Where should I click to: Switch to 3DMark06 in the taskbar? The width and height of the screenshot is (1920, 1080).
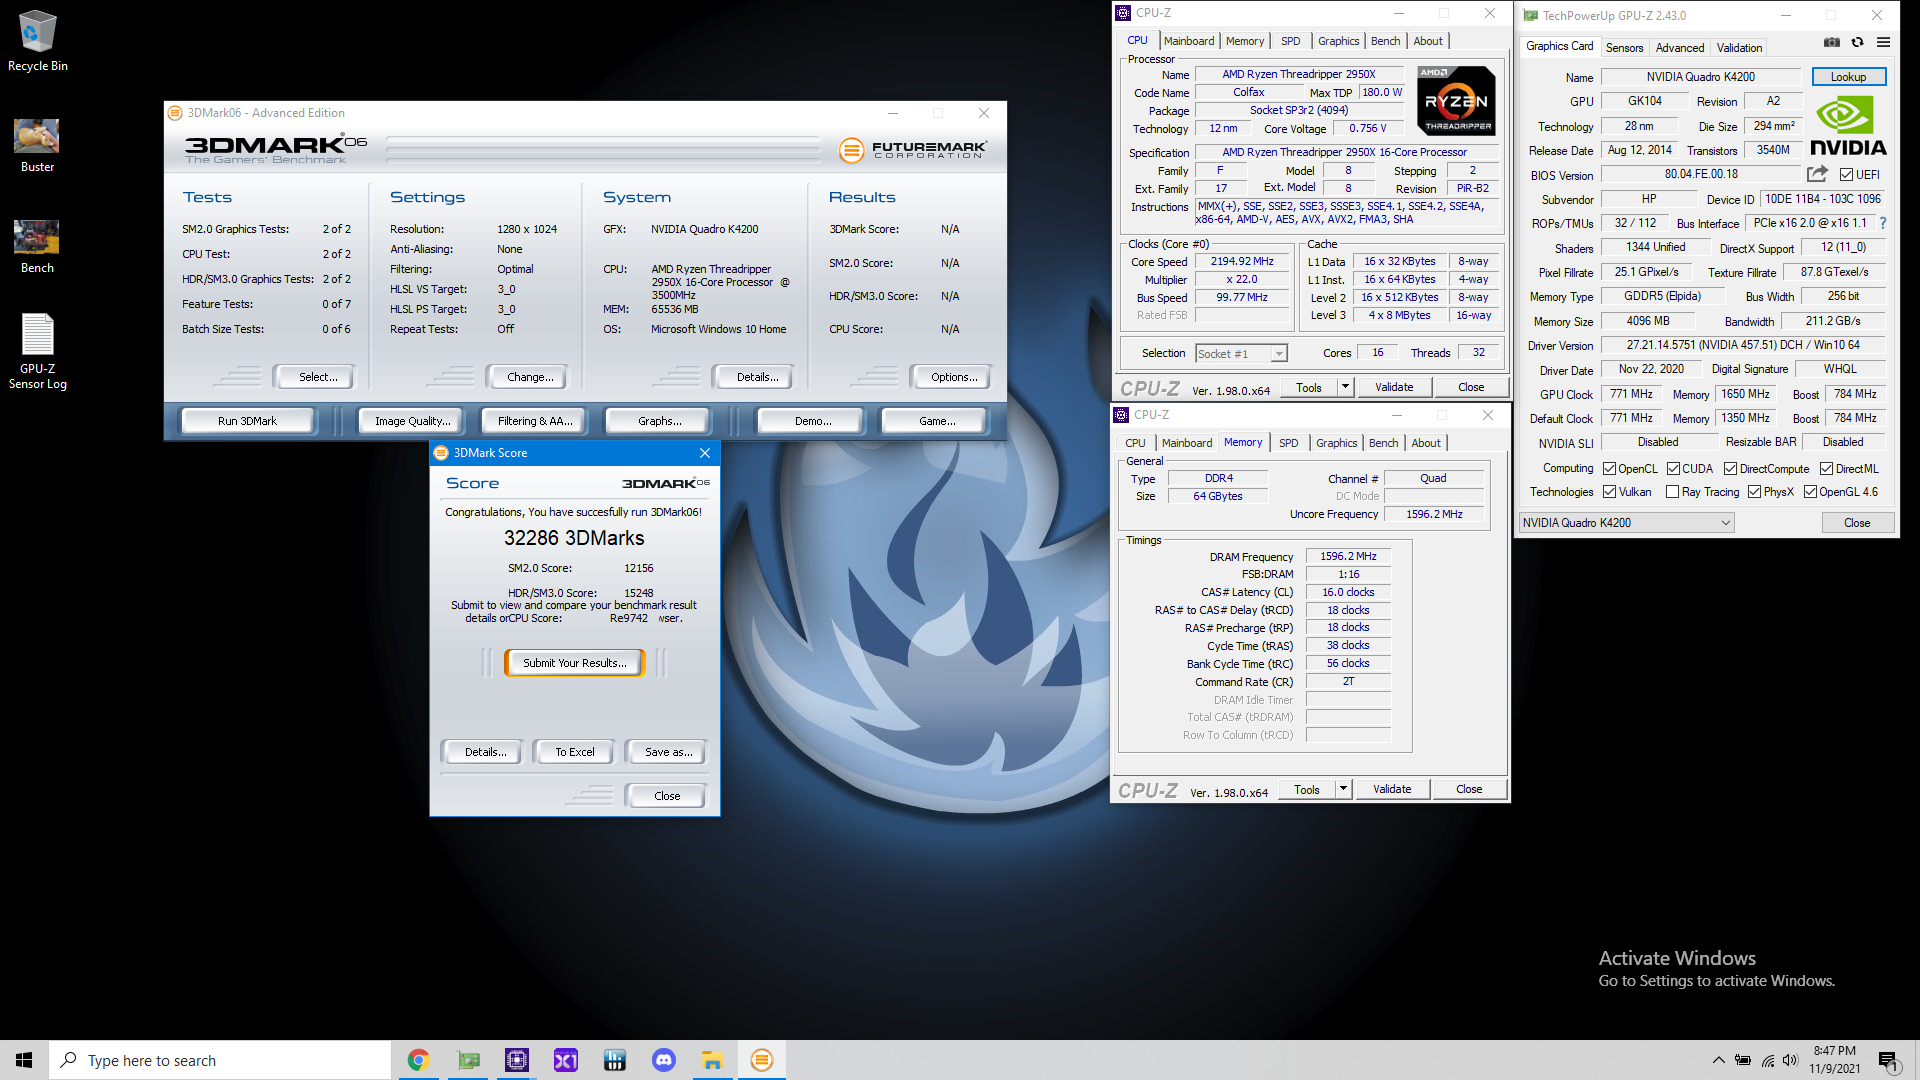coord(762,1060)
